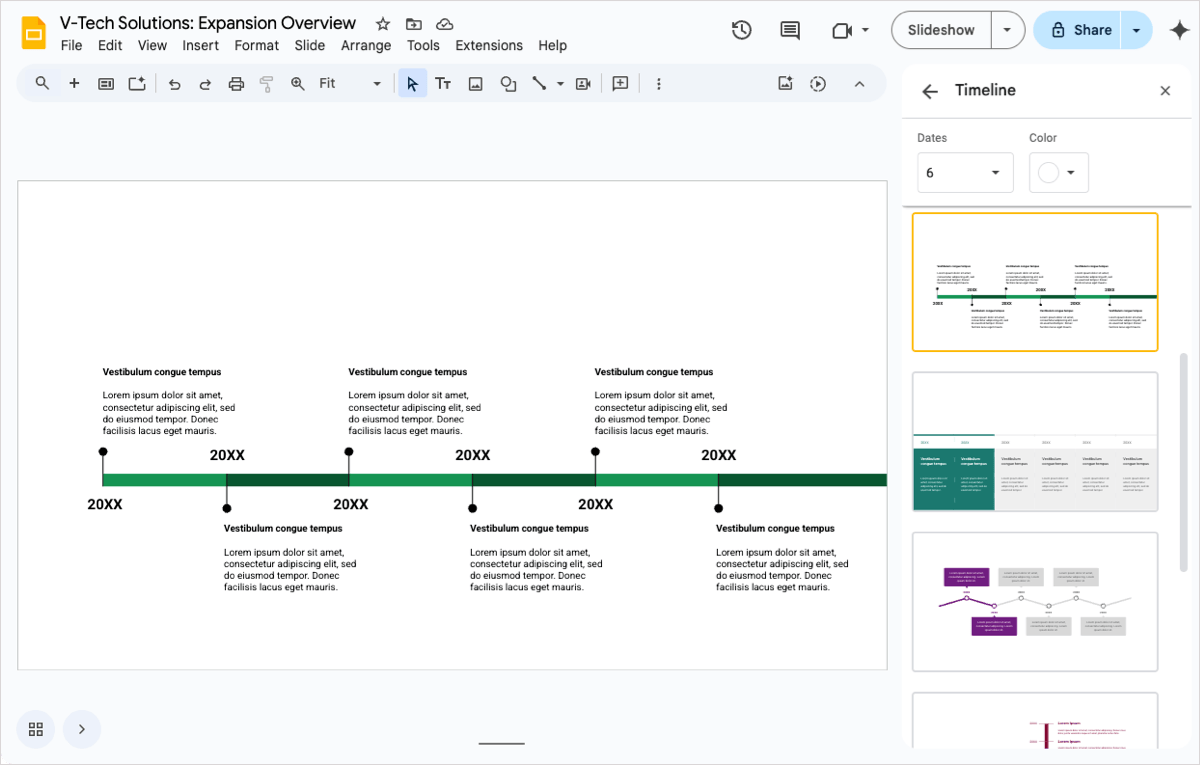The image size is (1200, 765).
Task: Go back from Timeline panel
Action: (x=930, y=91)
